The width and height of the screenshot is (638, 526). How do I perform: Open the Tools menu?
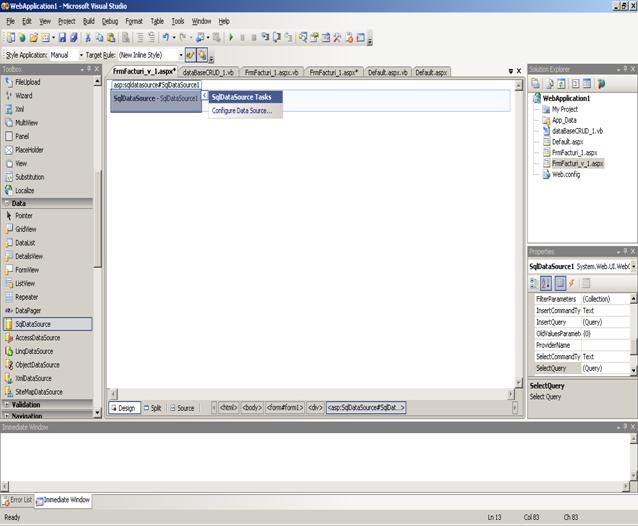click(177, 21)
